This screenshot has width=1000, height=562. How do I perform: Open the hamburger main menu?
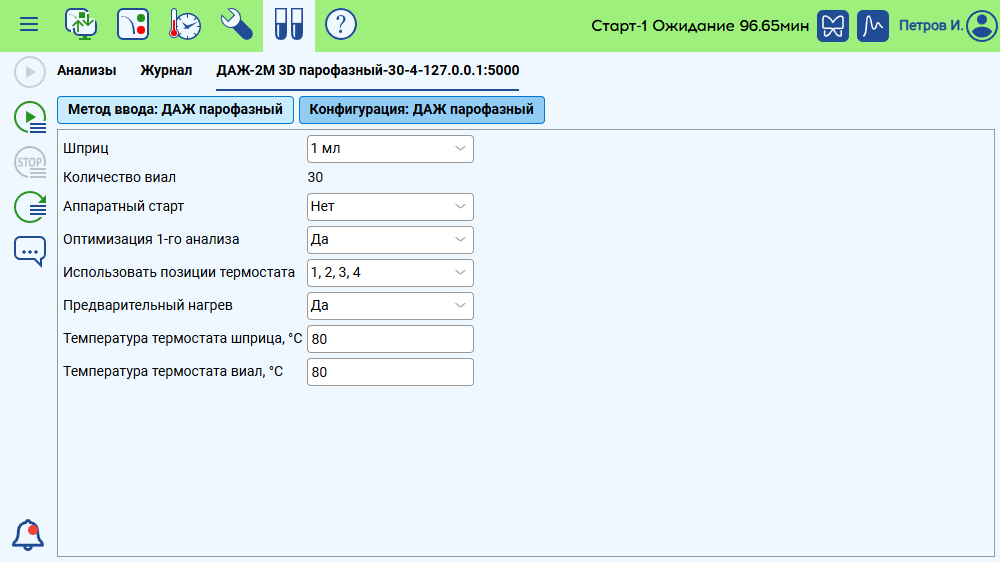pyautogui.click(x=29, y=25)
